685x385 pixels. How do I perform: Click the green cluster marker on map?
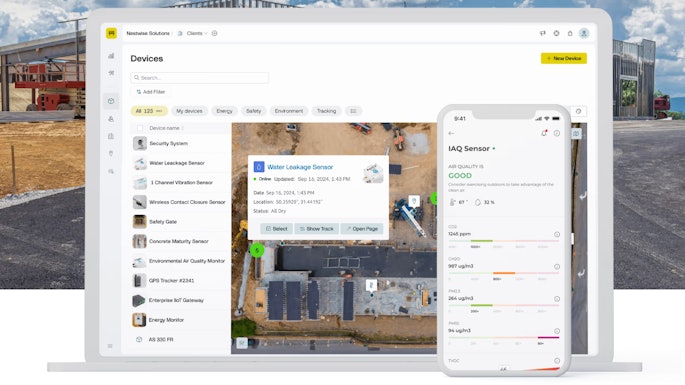pyautogui.click(x=257, y=250)
